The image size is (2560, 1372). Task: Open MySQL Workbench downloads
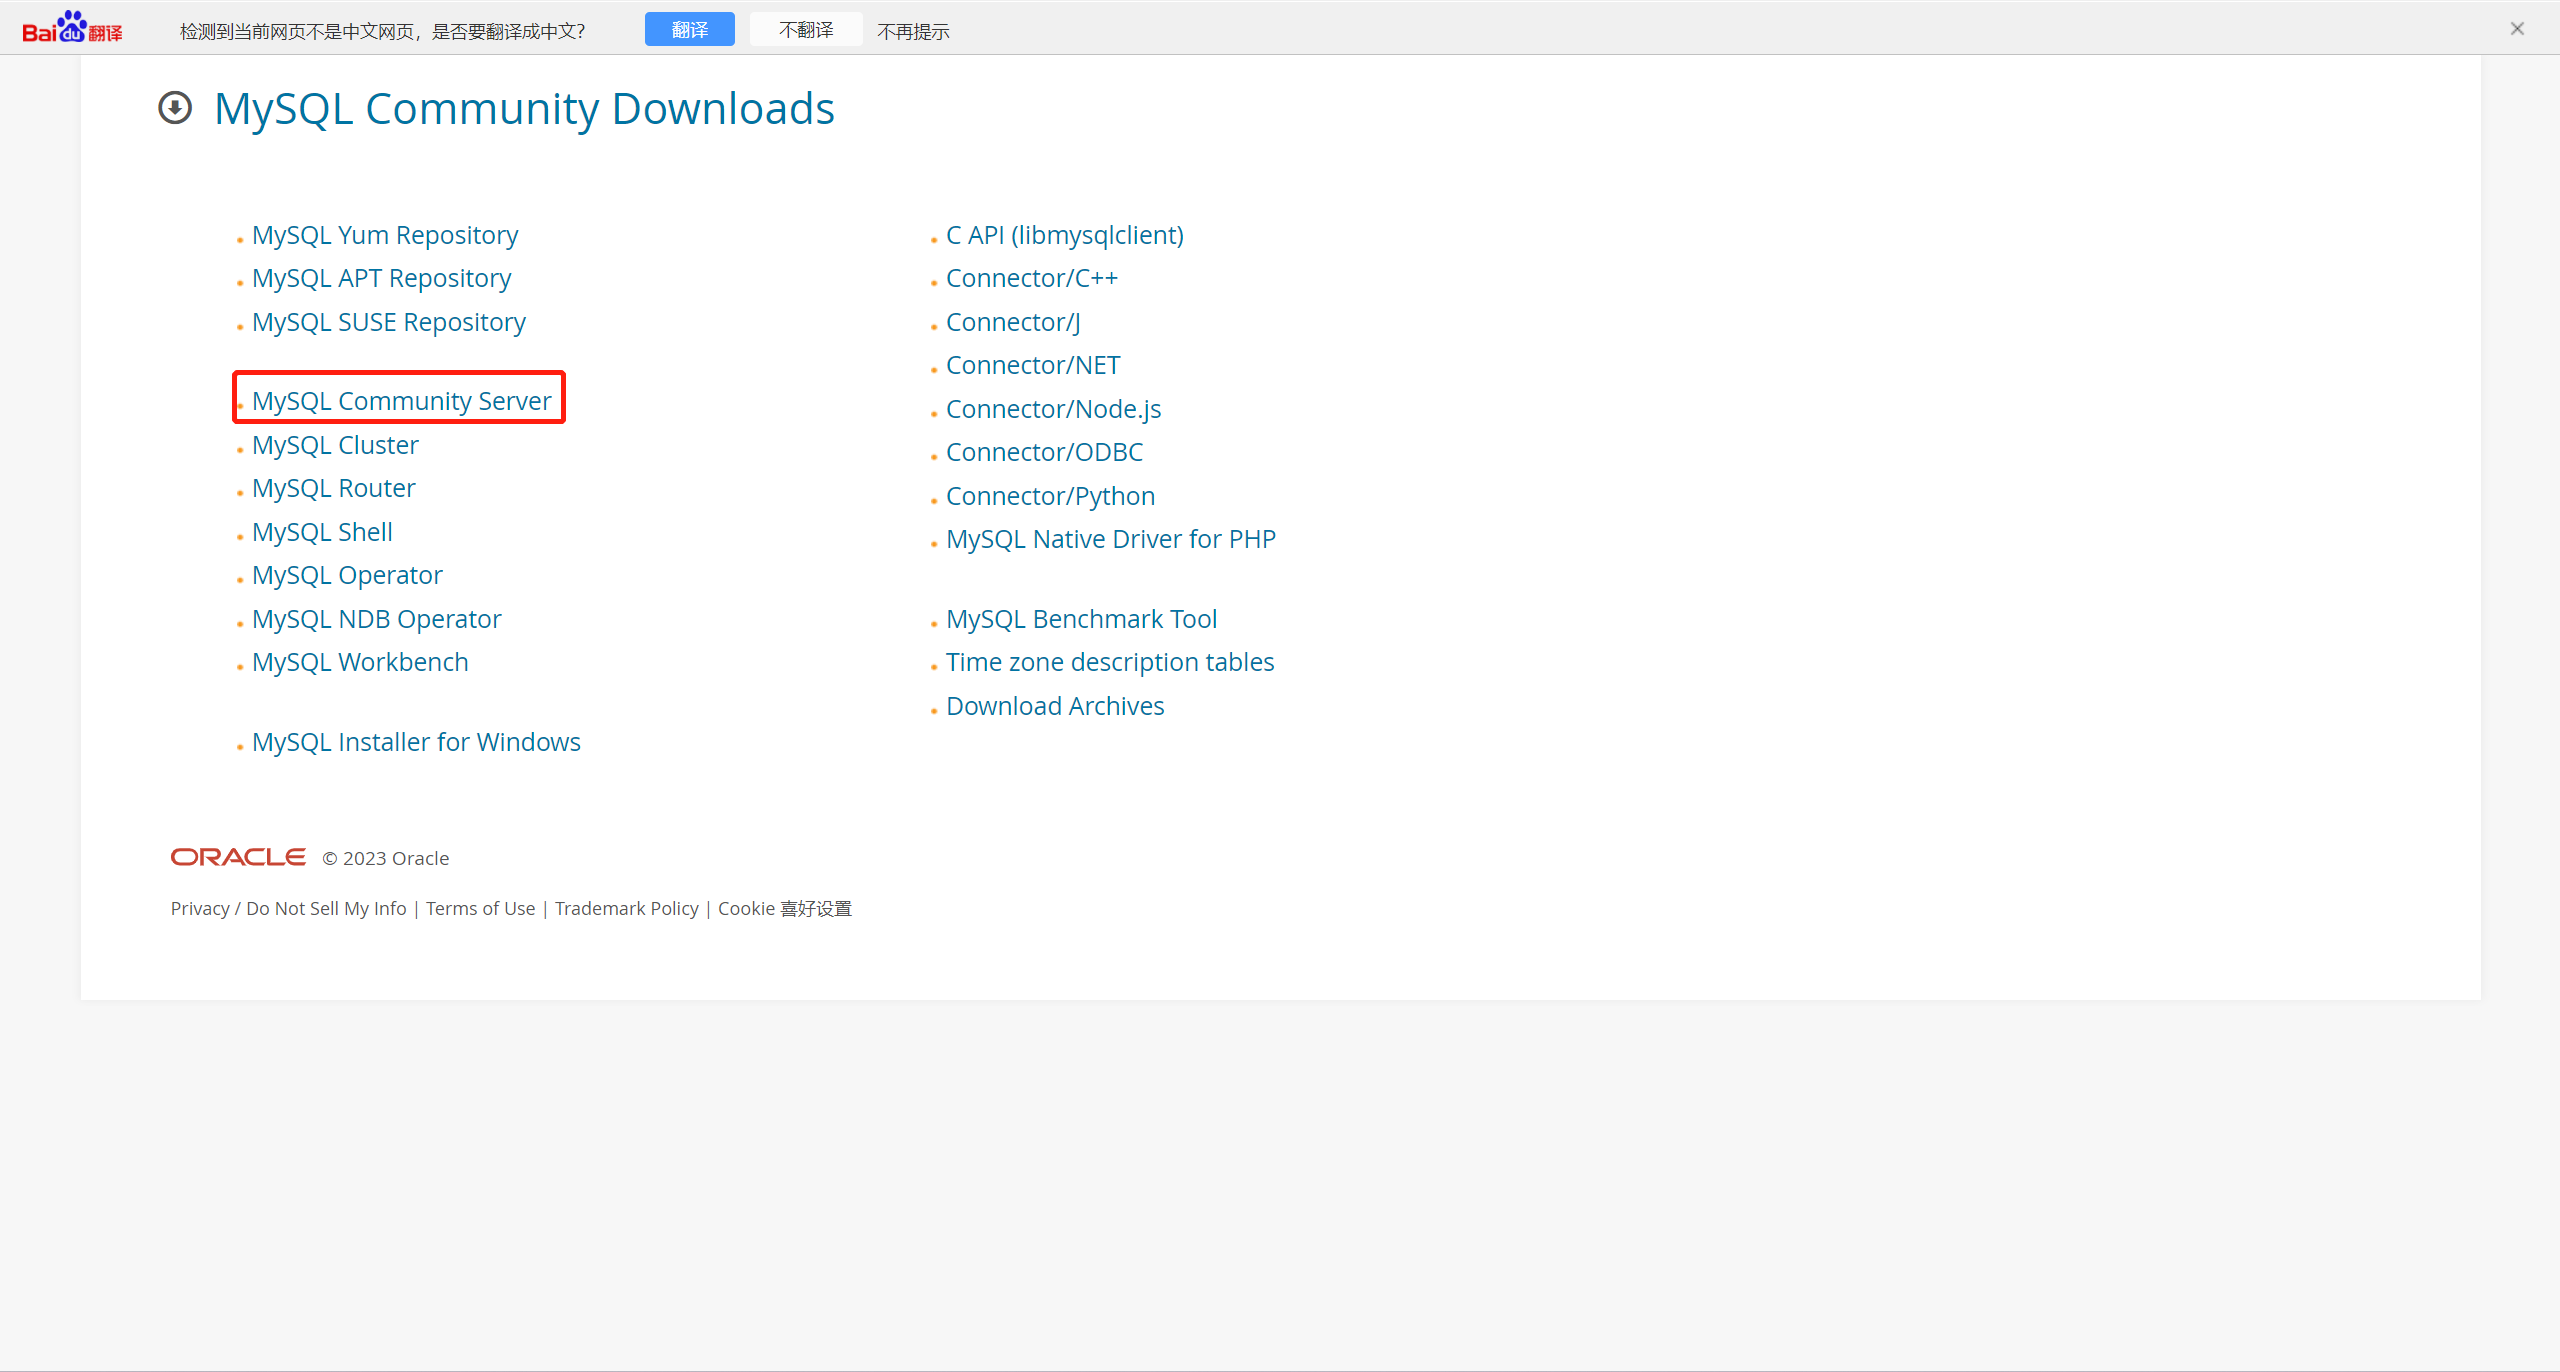tap(360, 662)
